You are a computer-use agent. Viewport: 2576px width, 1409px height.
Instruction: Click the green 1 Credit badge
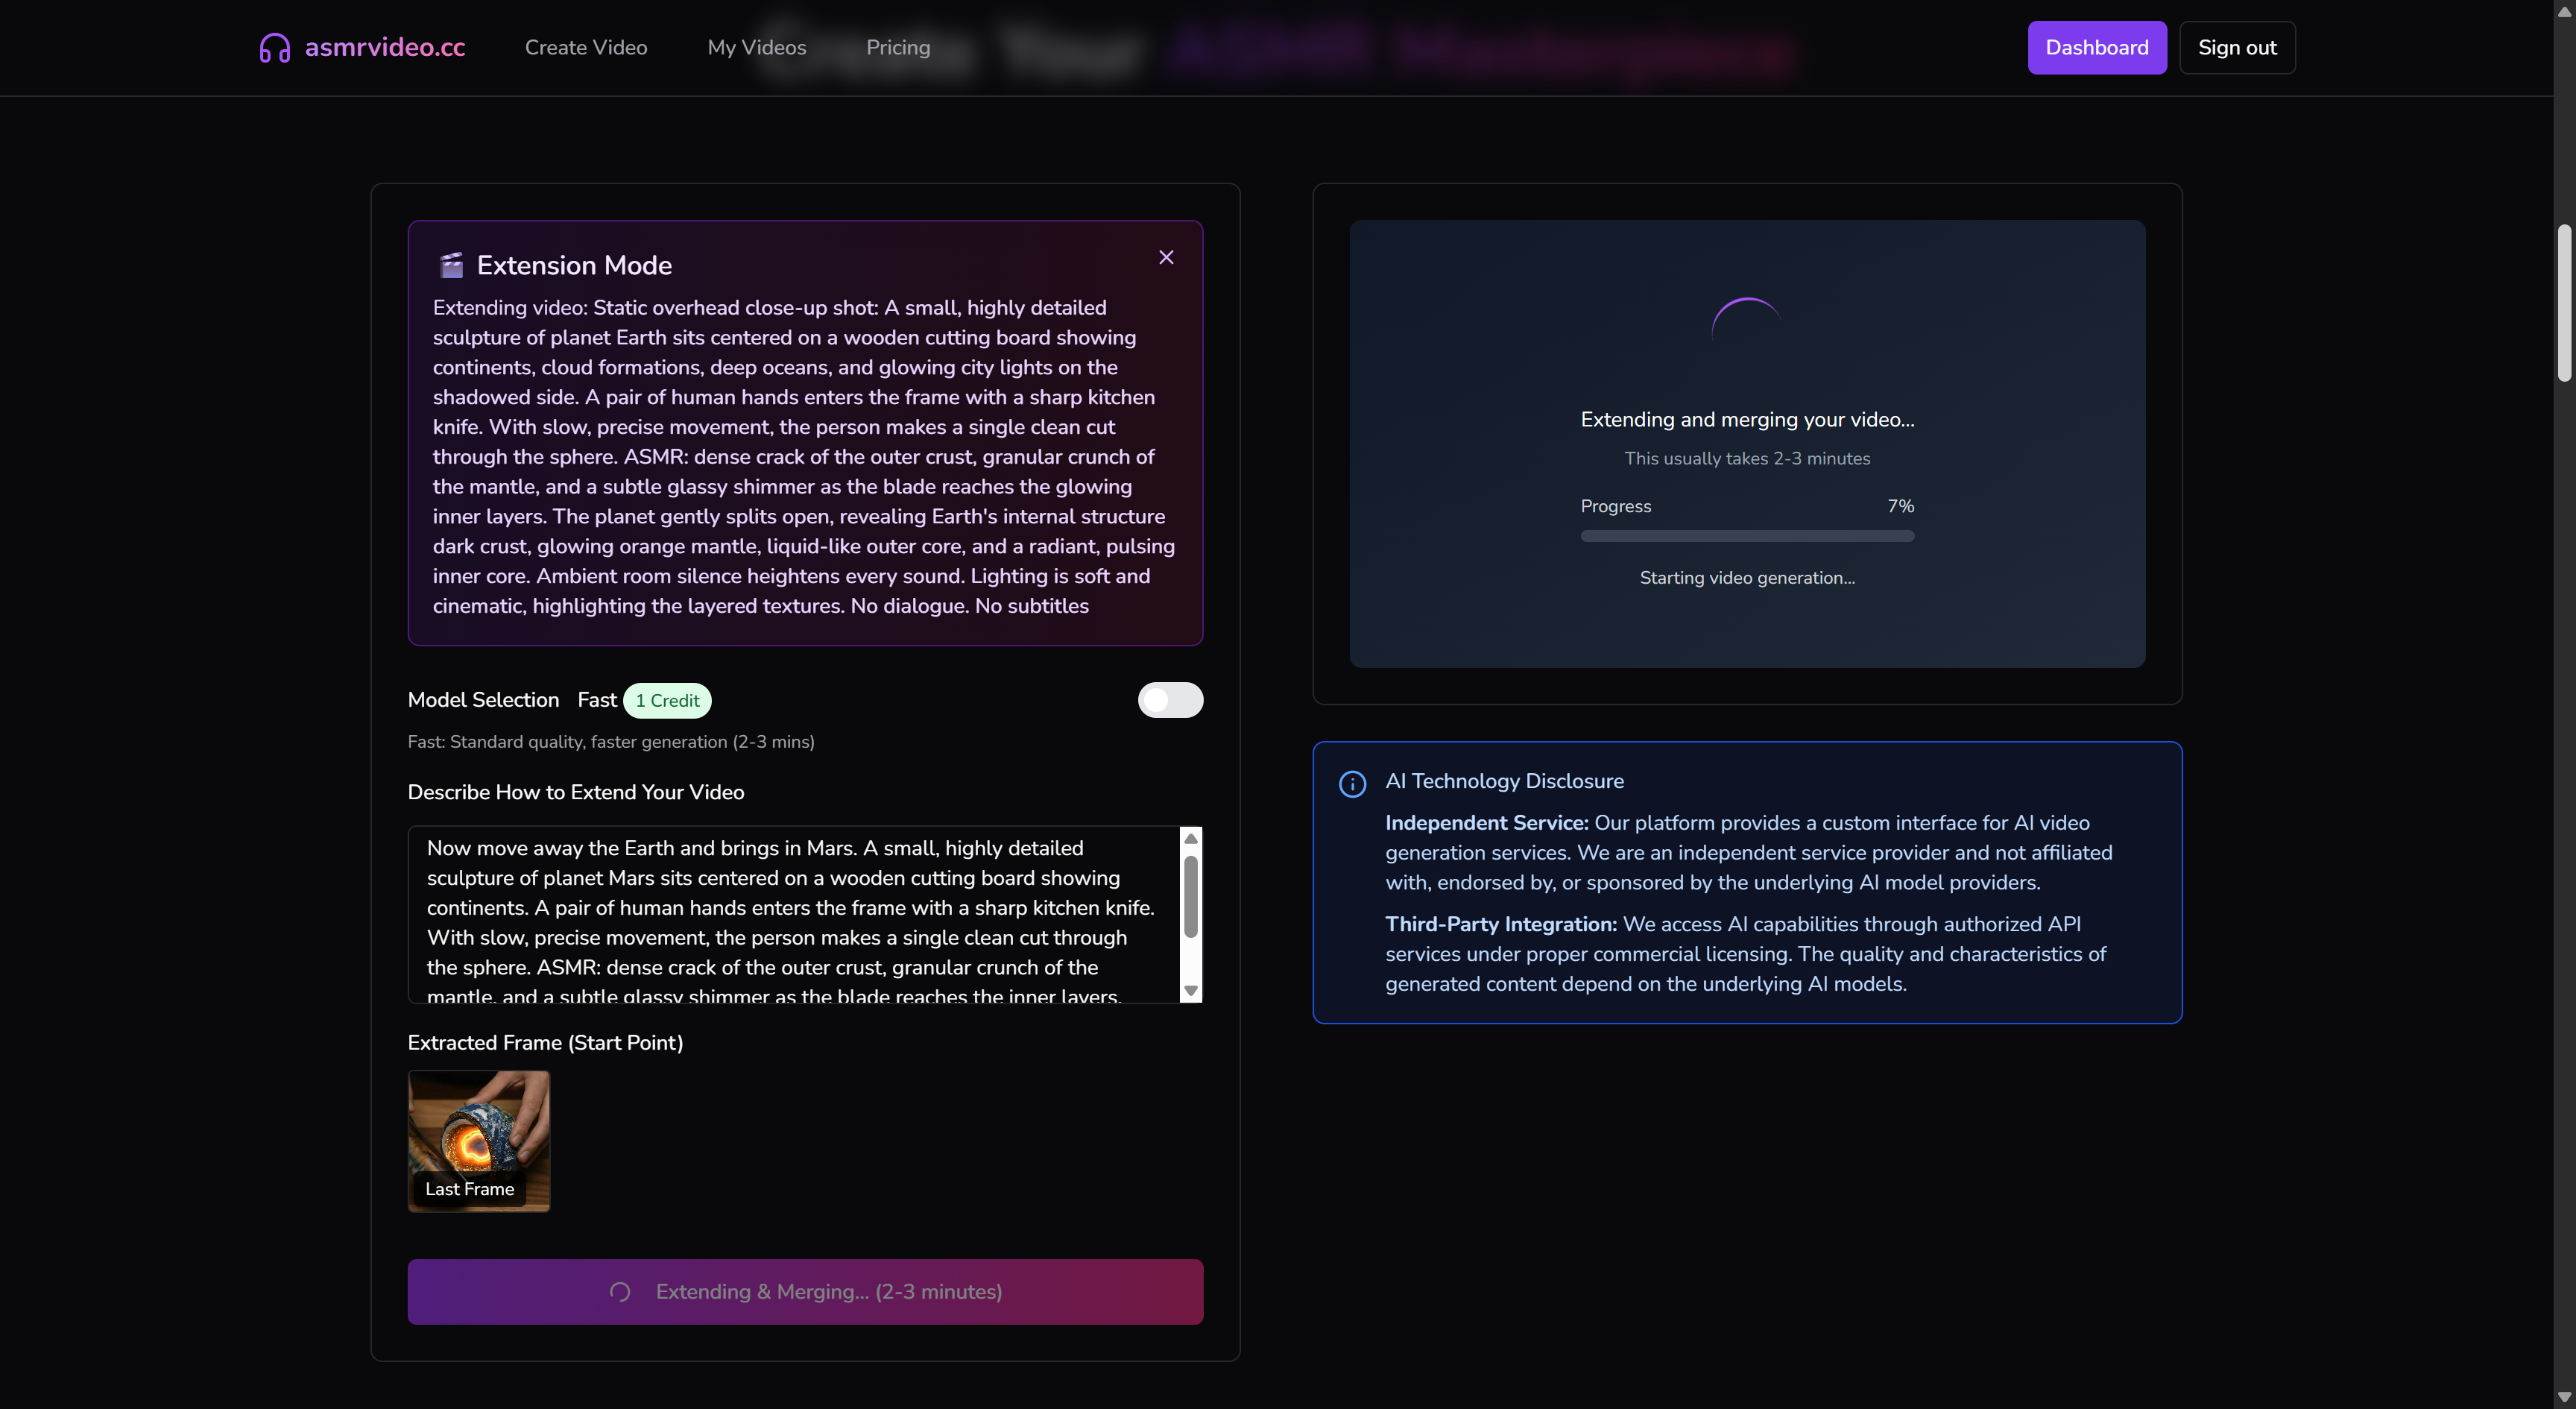coord(667,700)
